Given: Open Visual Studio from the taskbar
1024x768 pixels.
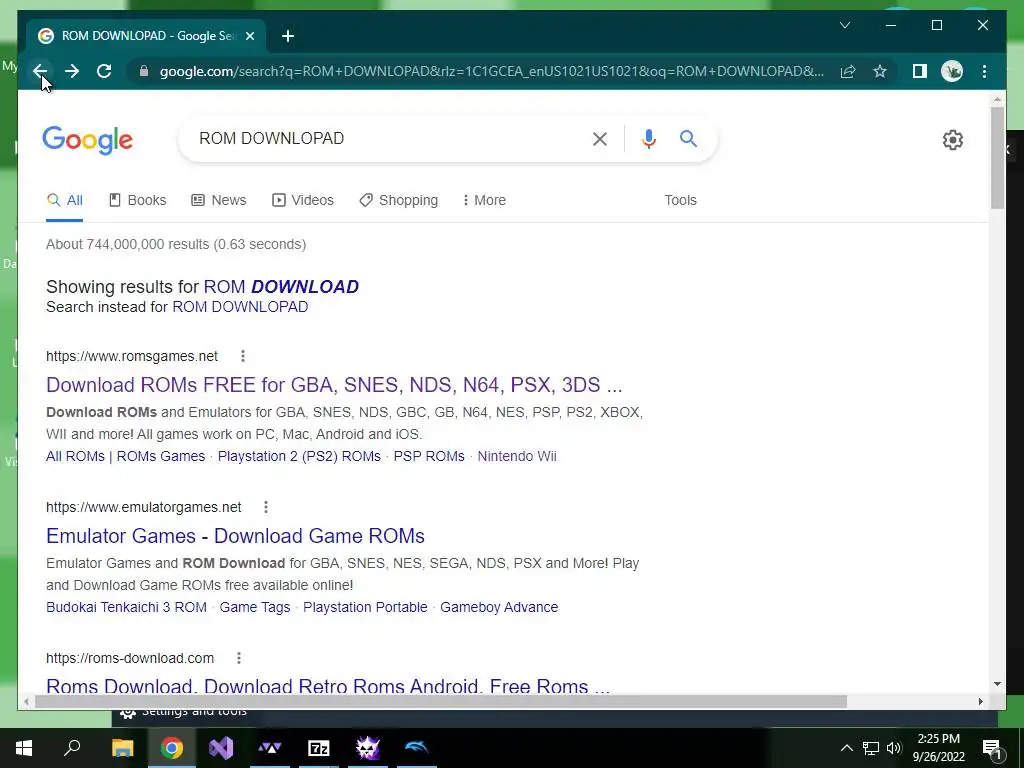Looking at the screenshot, I should point(221,748).
